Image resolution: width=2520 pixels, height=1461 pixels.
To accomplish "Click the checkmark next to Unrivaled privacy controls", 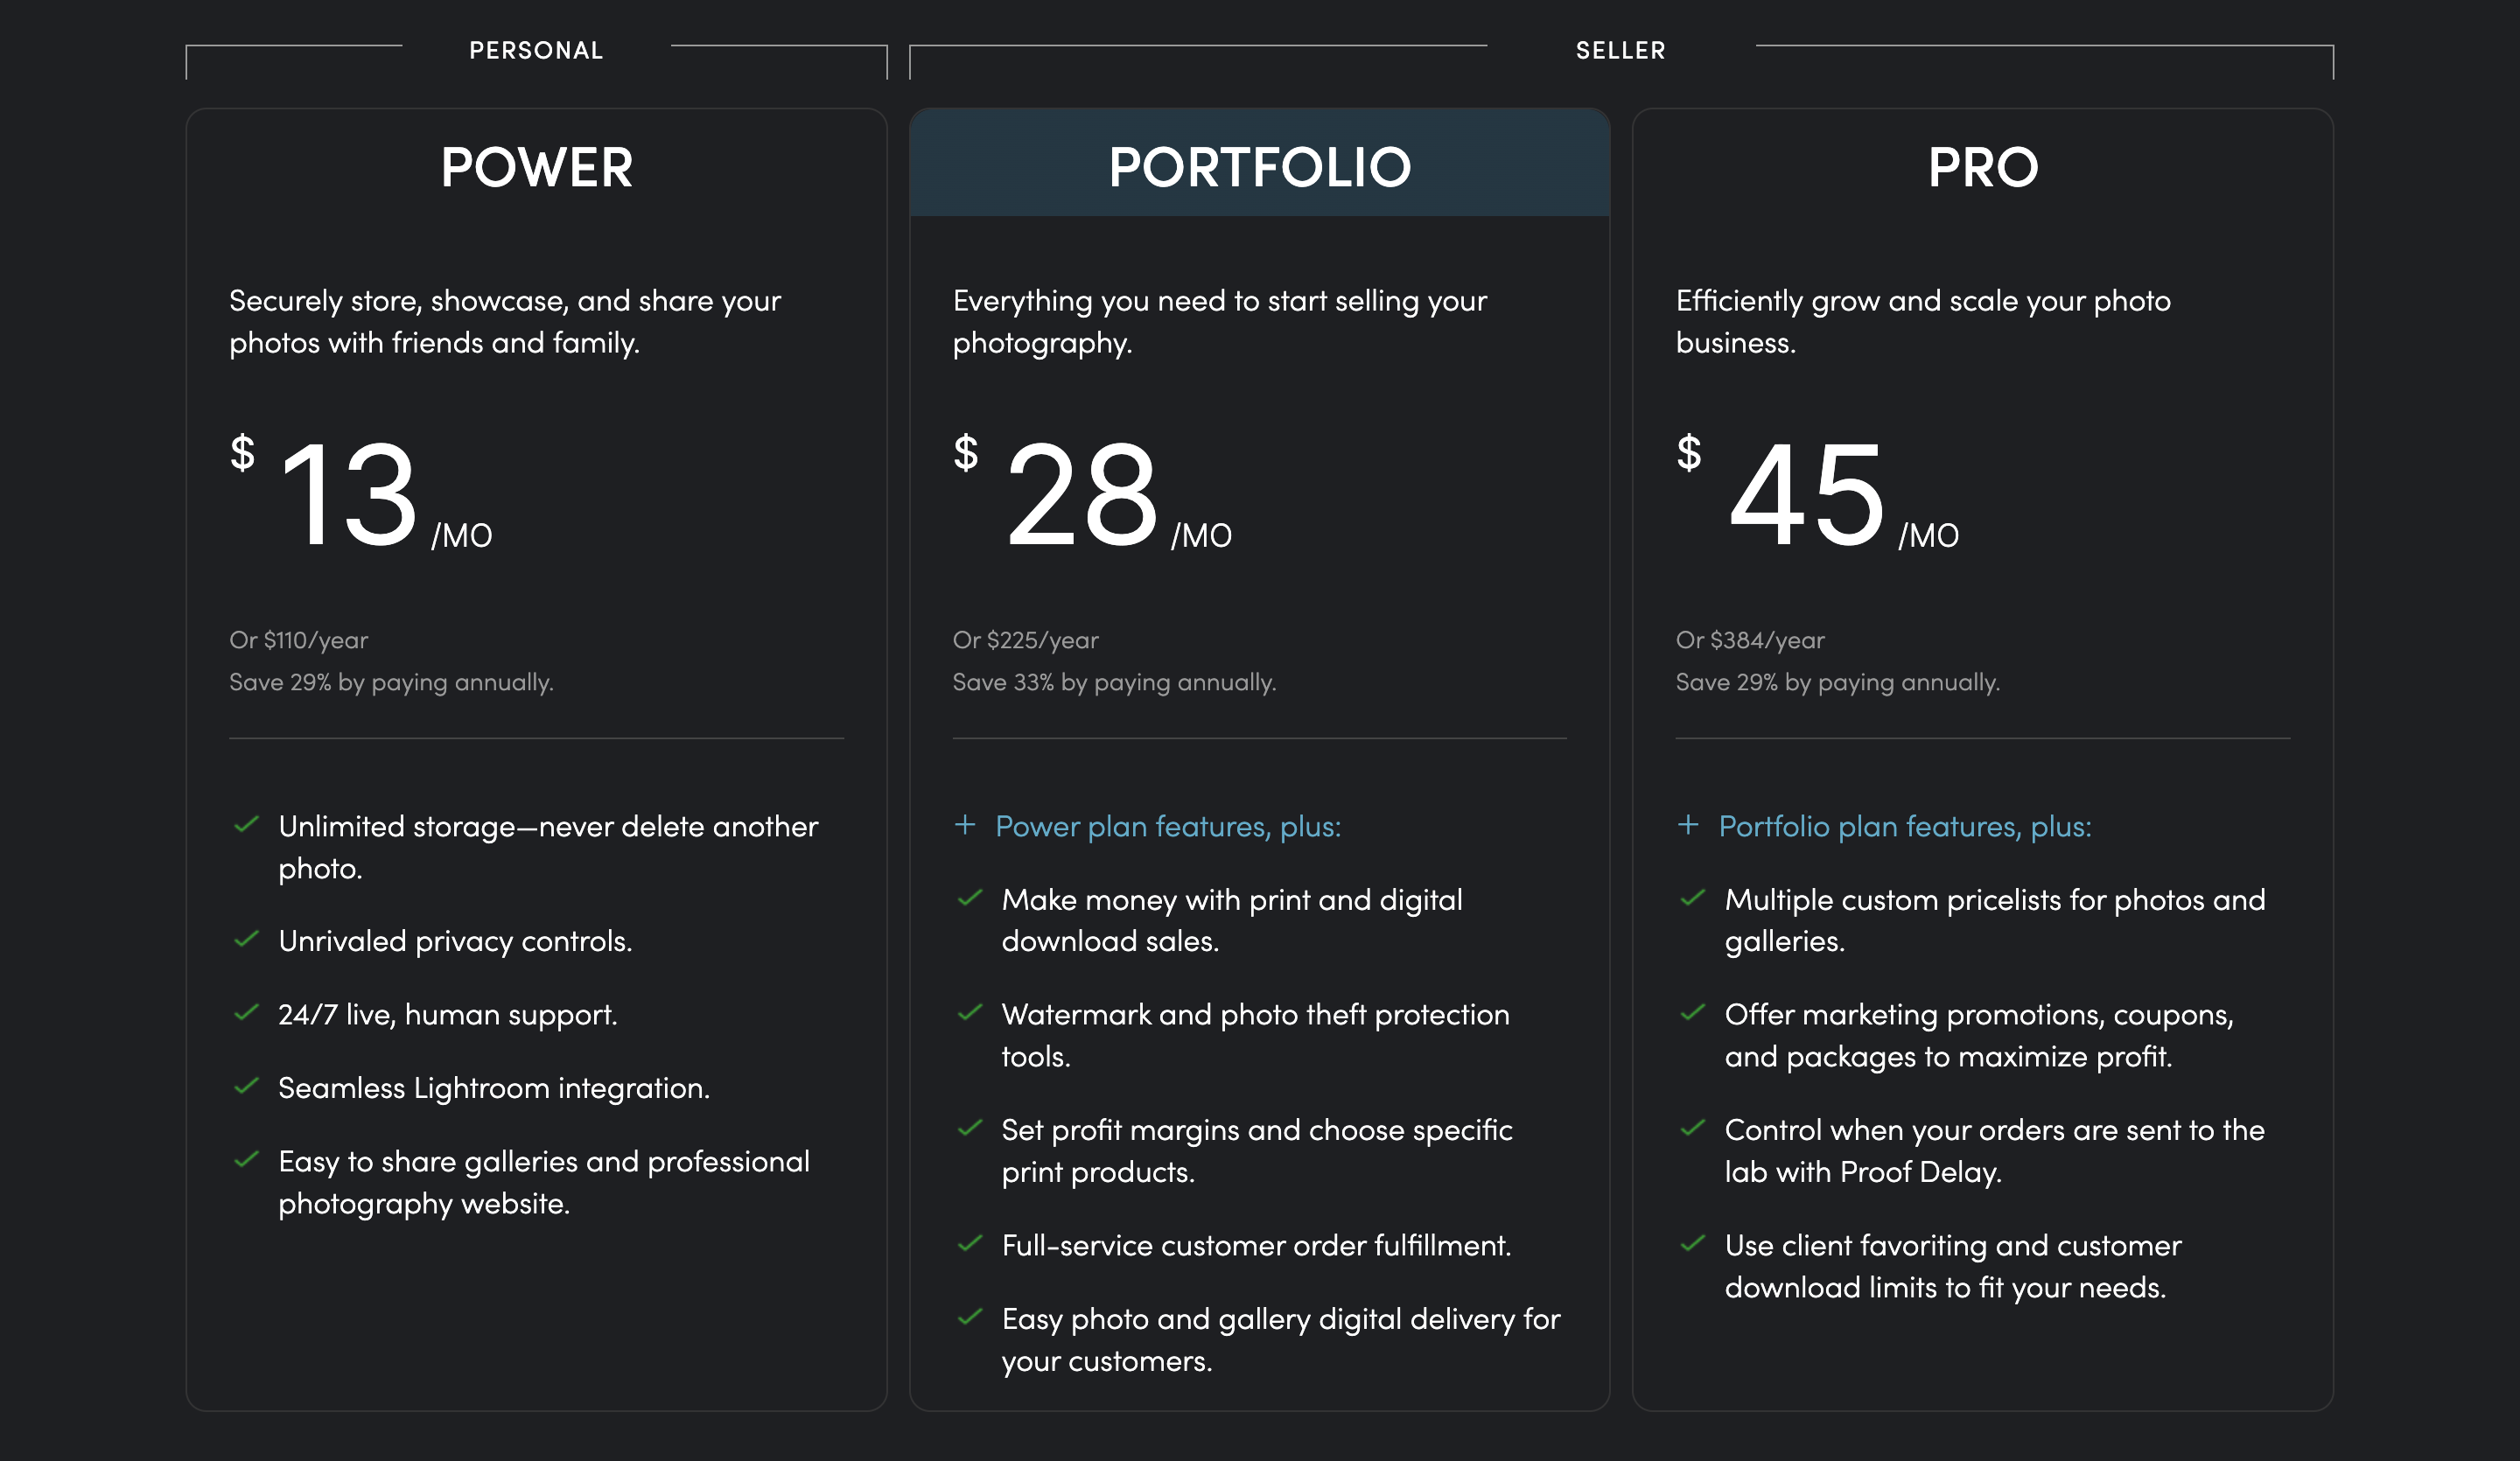I will pos(246,942).
